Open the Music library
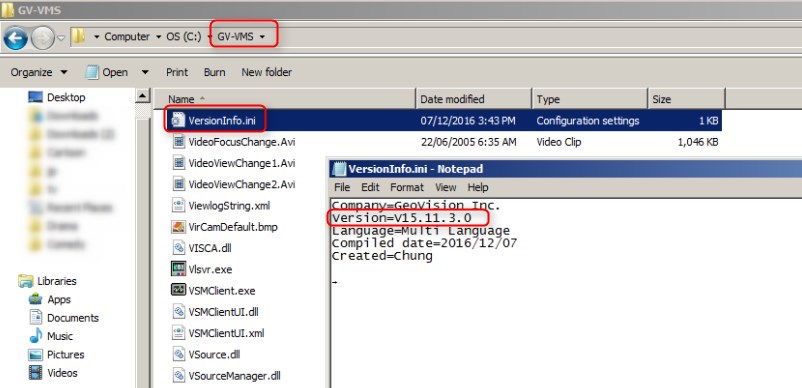The width and height of the screenshot is (802, 388). click(x=60, y=336)
